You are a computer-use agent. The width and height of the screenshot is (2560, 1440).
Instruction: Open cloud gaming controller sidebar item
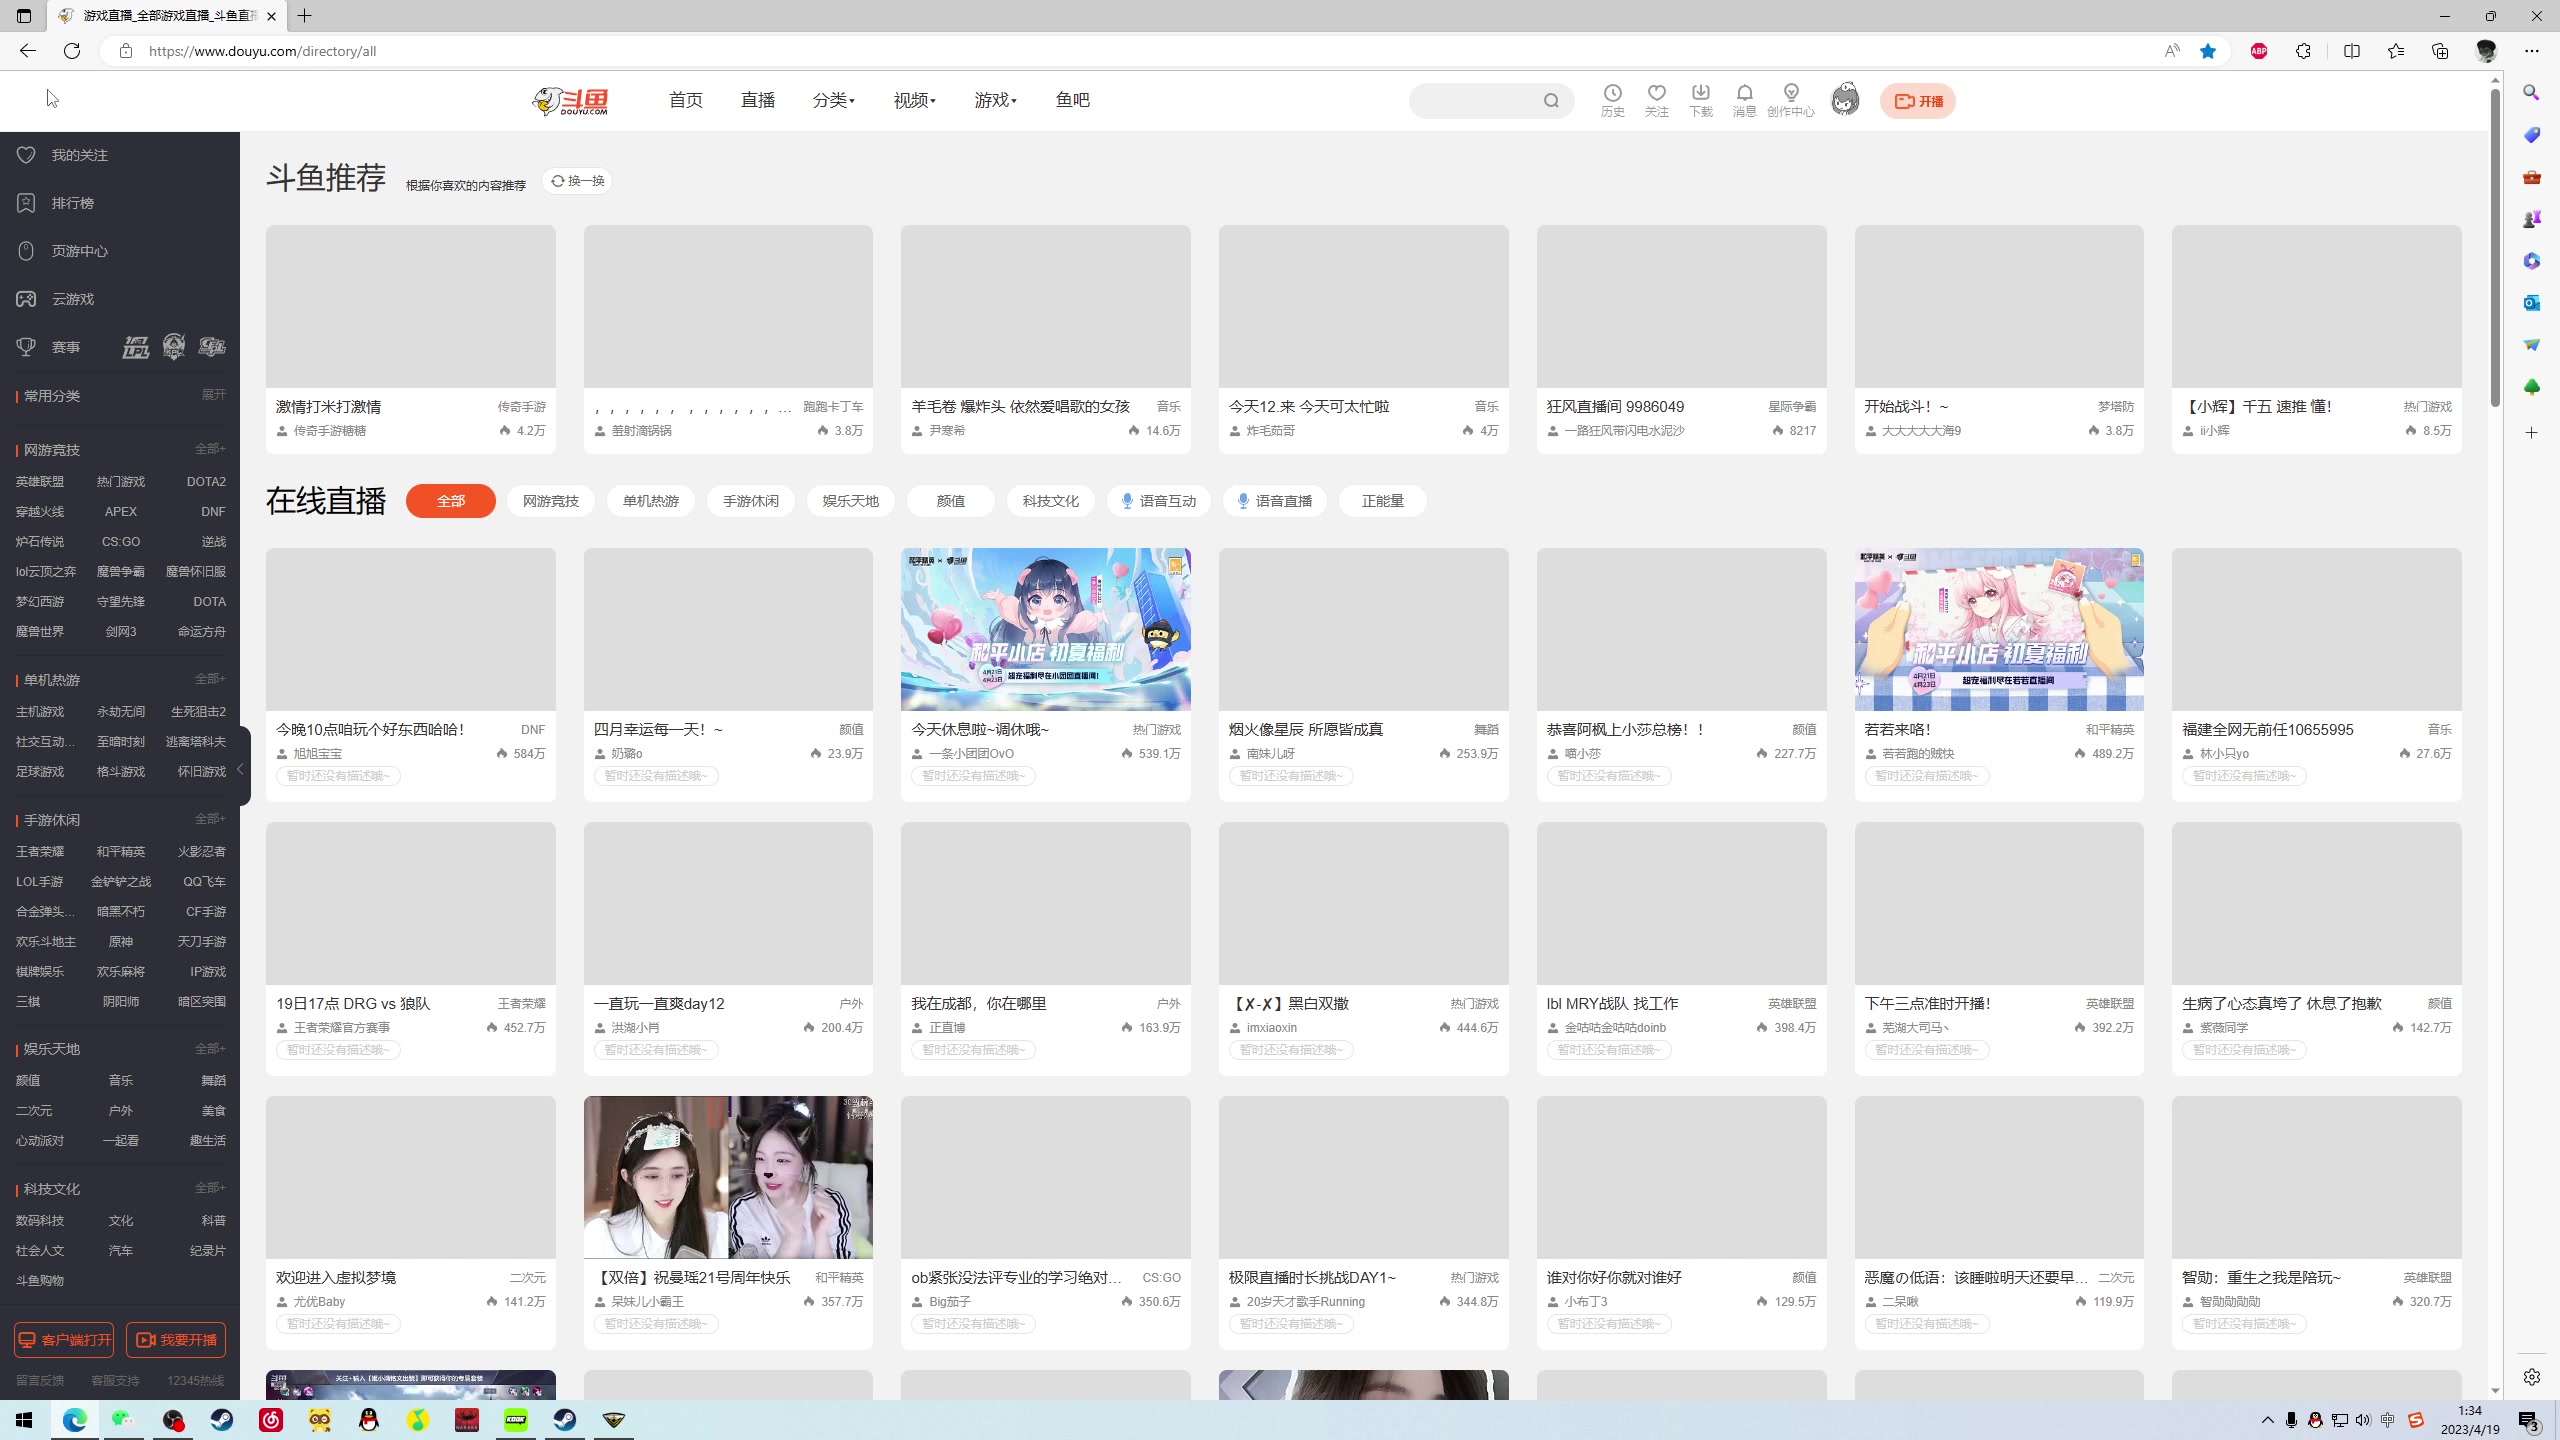[x=27, y=299]
